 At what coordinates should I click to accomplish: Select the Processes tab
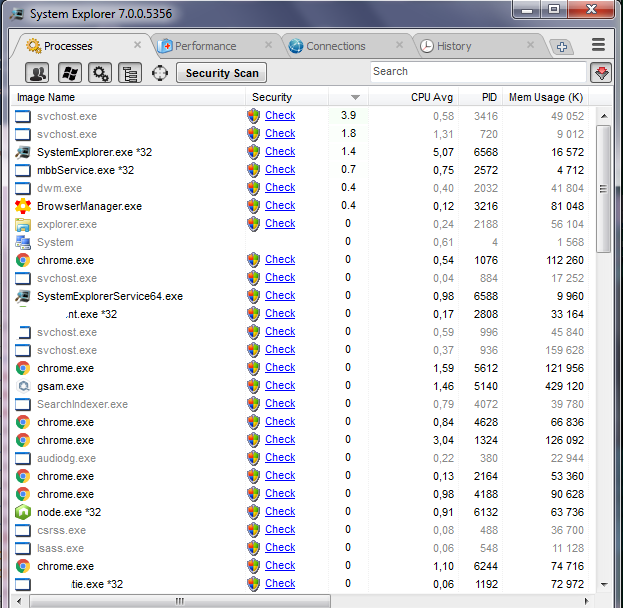coord(68,46)
